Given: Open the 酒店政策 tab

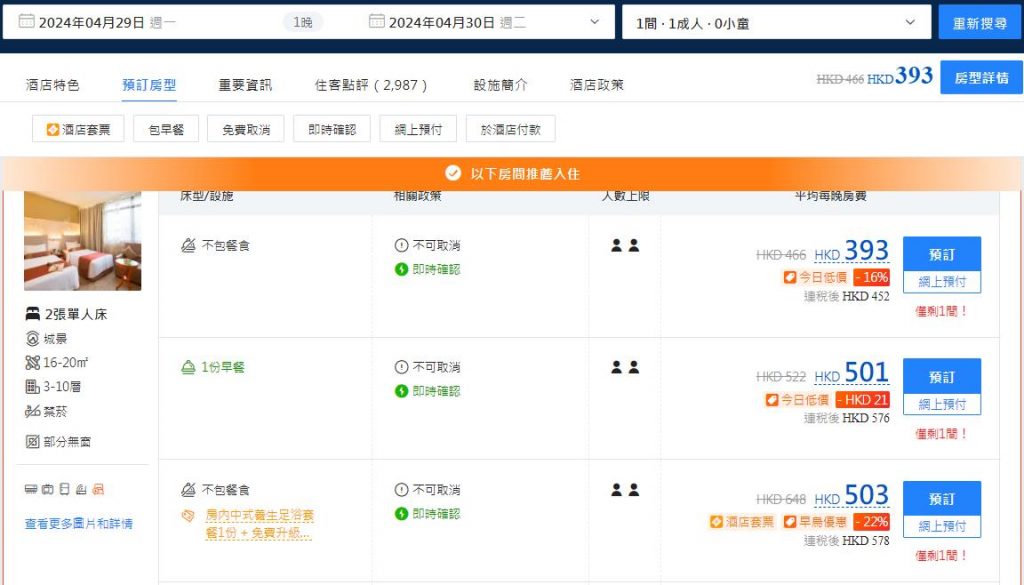Looking at the screenshot, I should (x=596, y=85).
